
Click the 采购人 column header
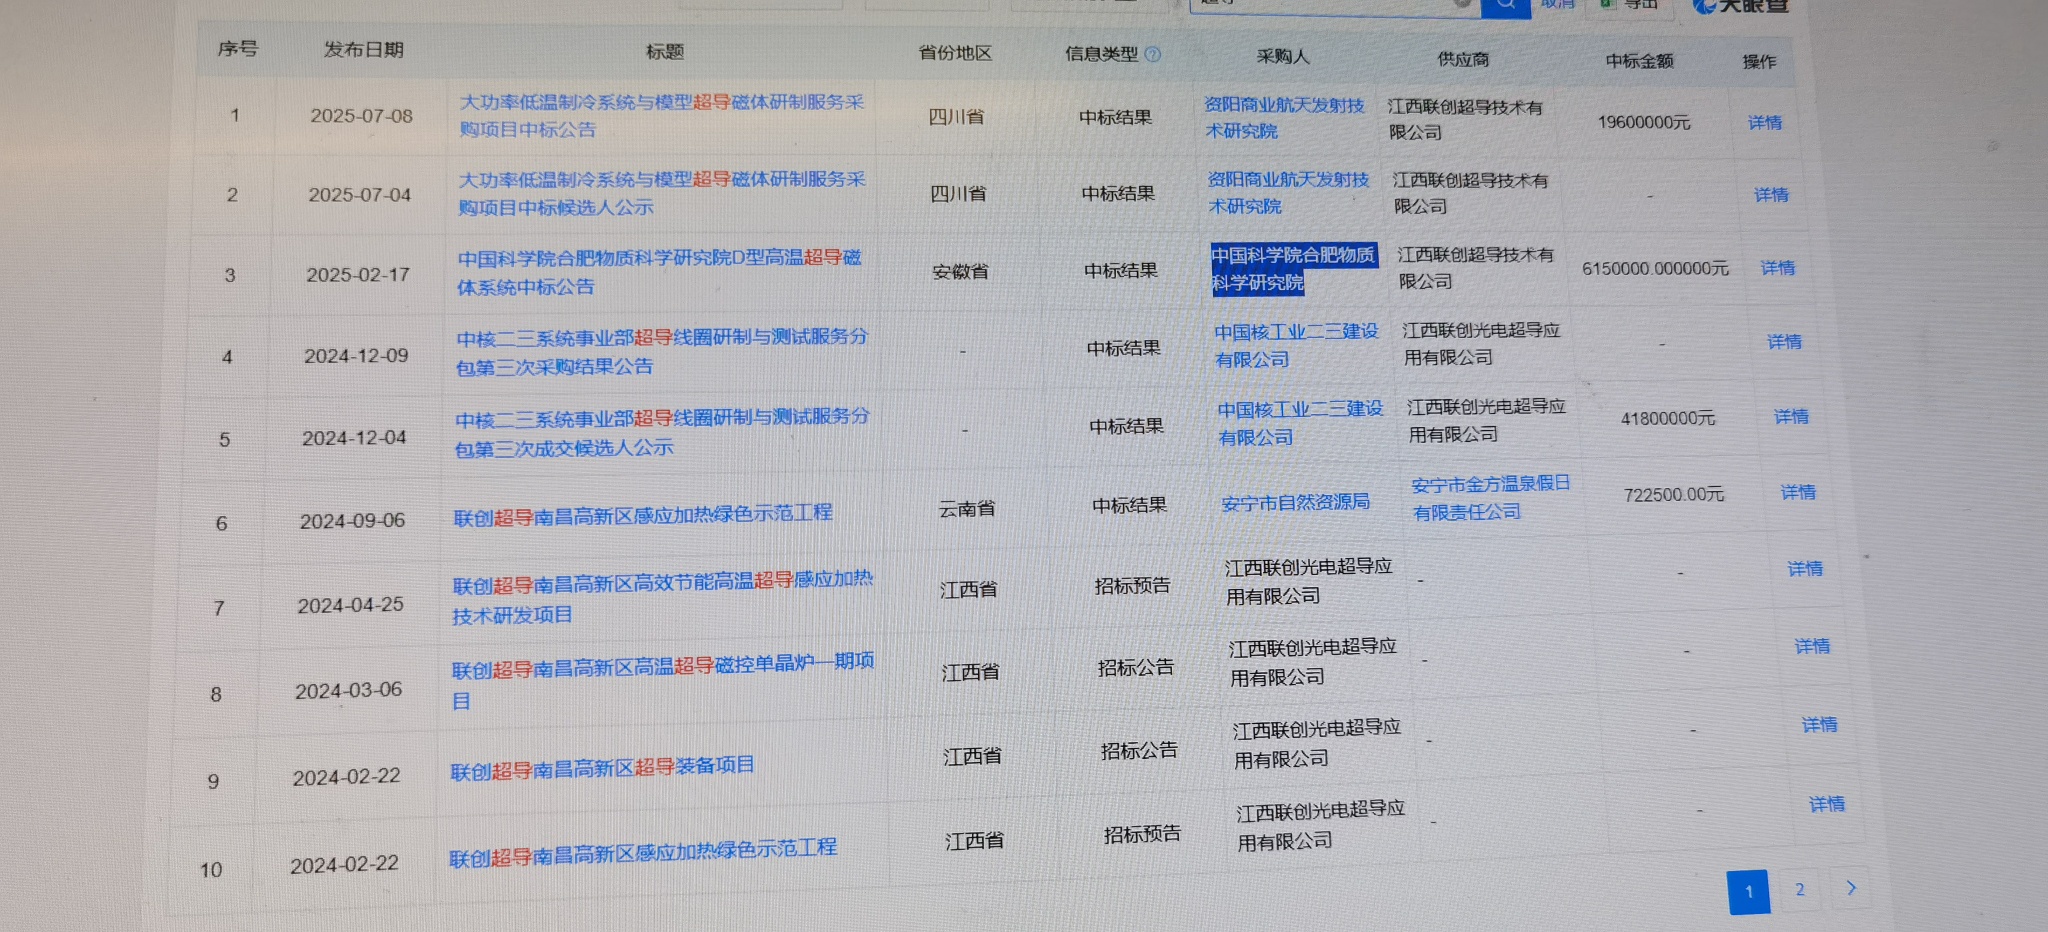[1283, 57]
